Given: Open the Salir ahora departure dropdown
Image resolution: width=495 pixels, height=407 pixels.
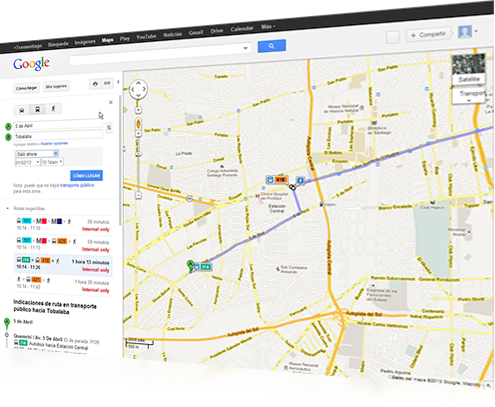Looking at the screenshot, I should tap(37, 154).
